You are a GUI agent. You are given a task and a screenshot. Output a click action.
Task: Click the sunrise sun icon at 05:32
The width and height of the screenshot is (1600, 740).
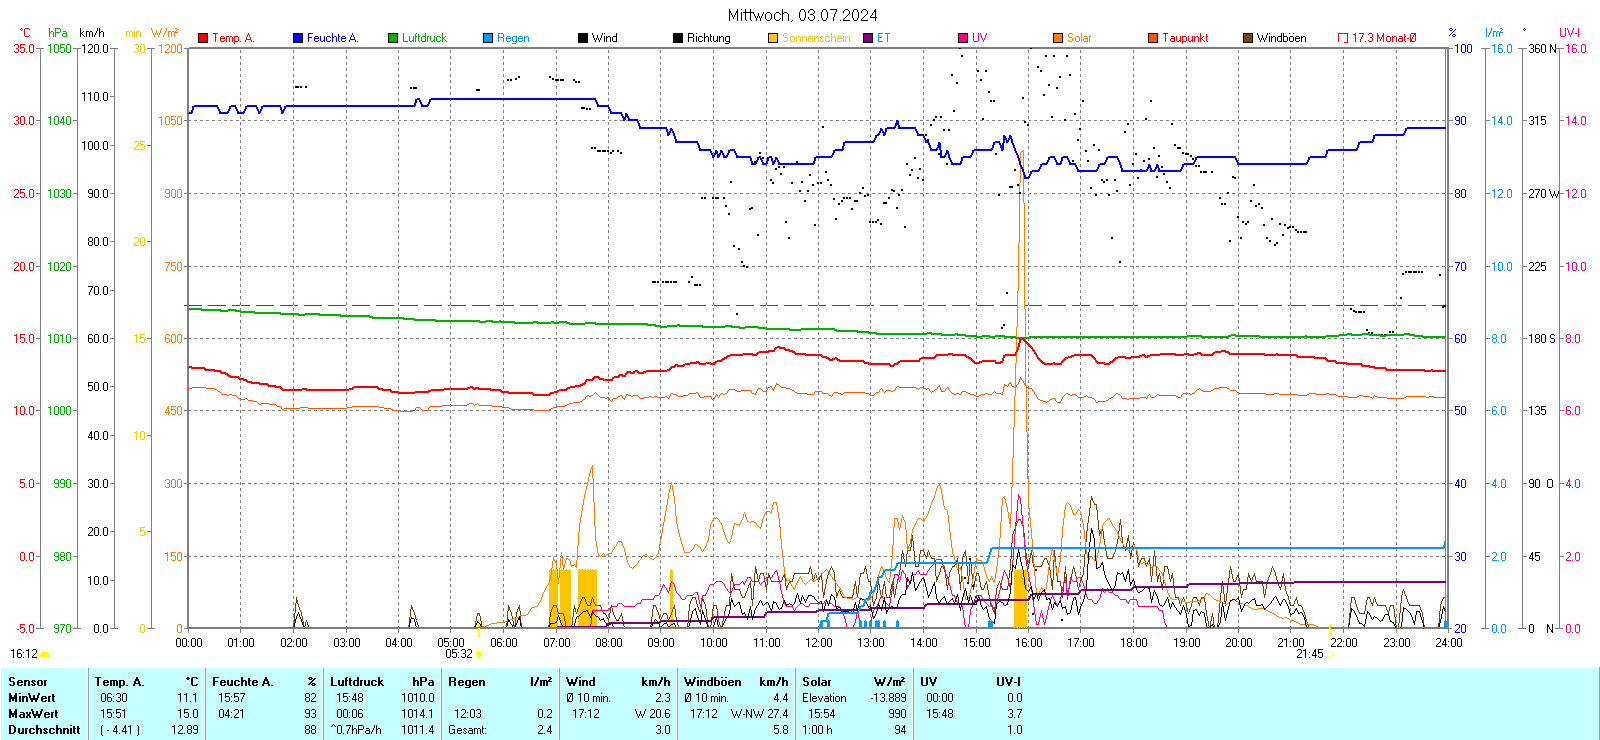[x=479, y=654]
